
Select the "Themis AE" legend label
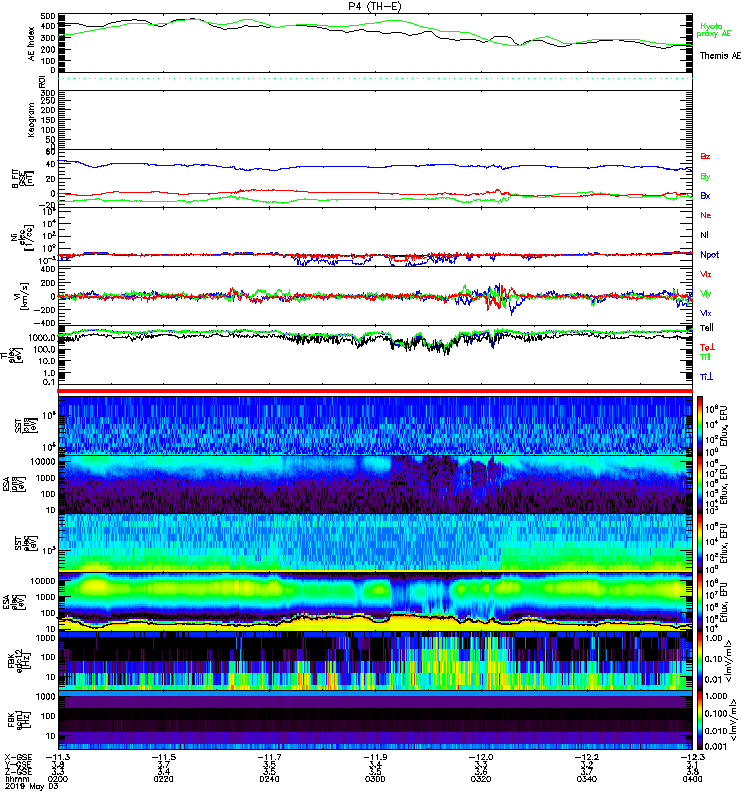(720, 56)
